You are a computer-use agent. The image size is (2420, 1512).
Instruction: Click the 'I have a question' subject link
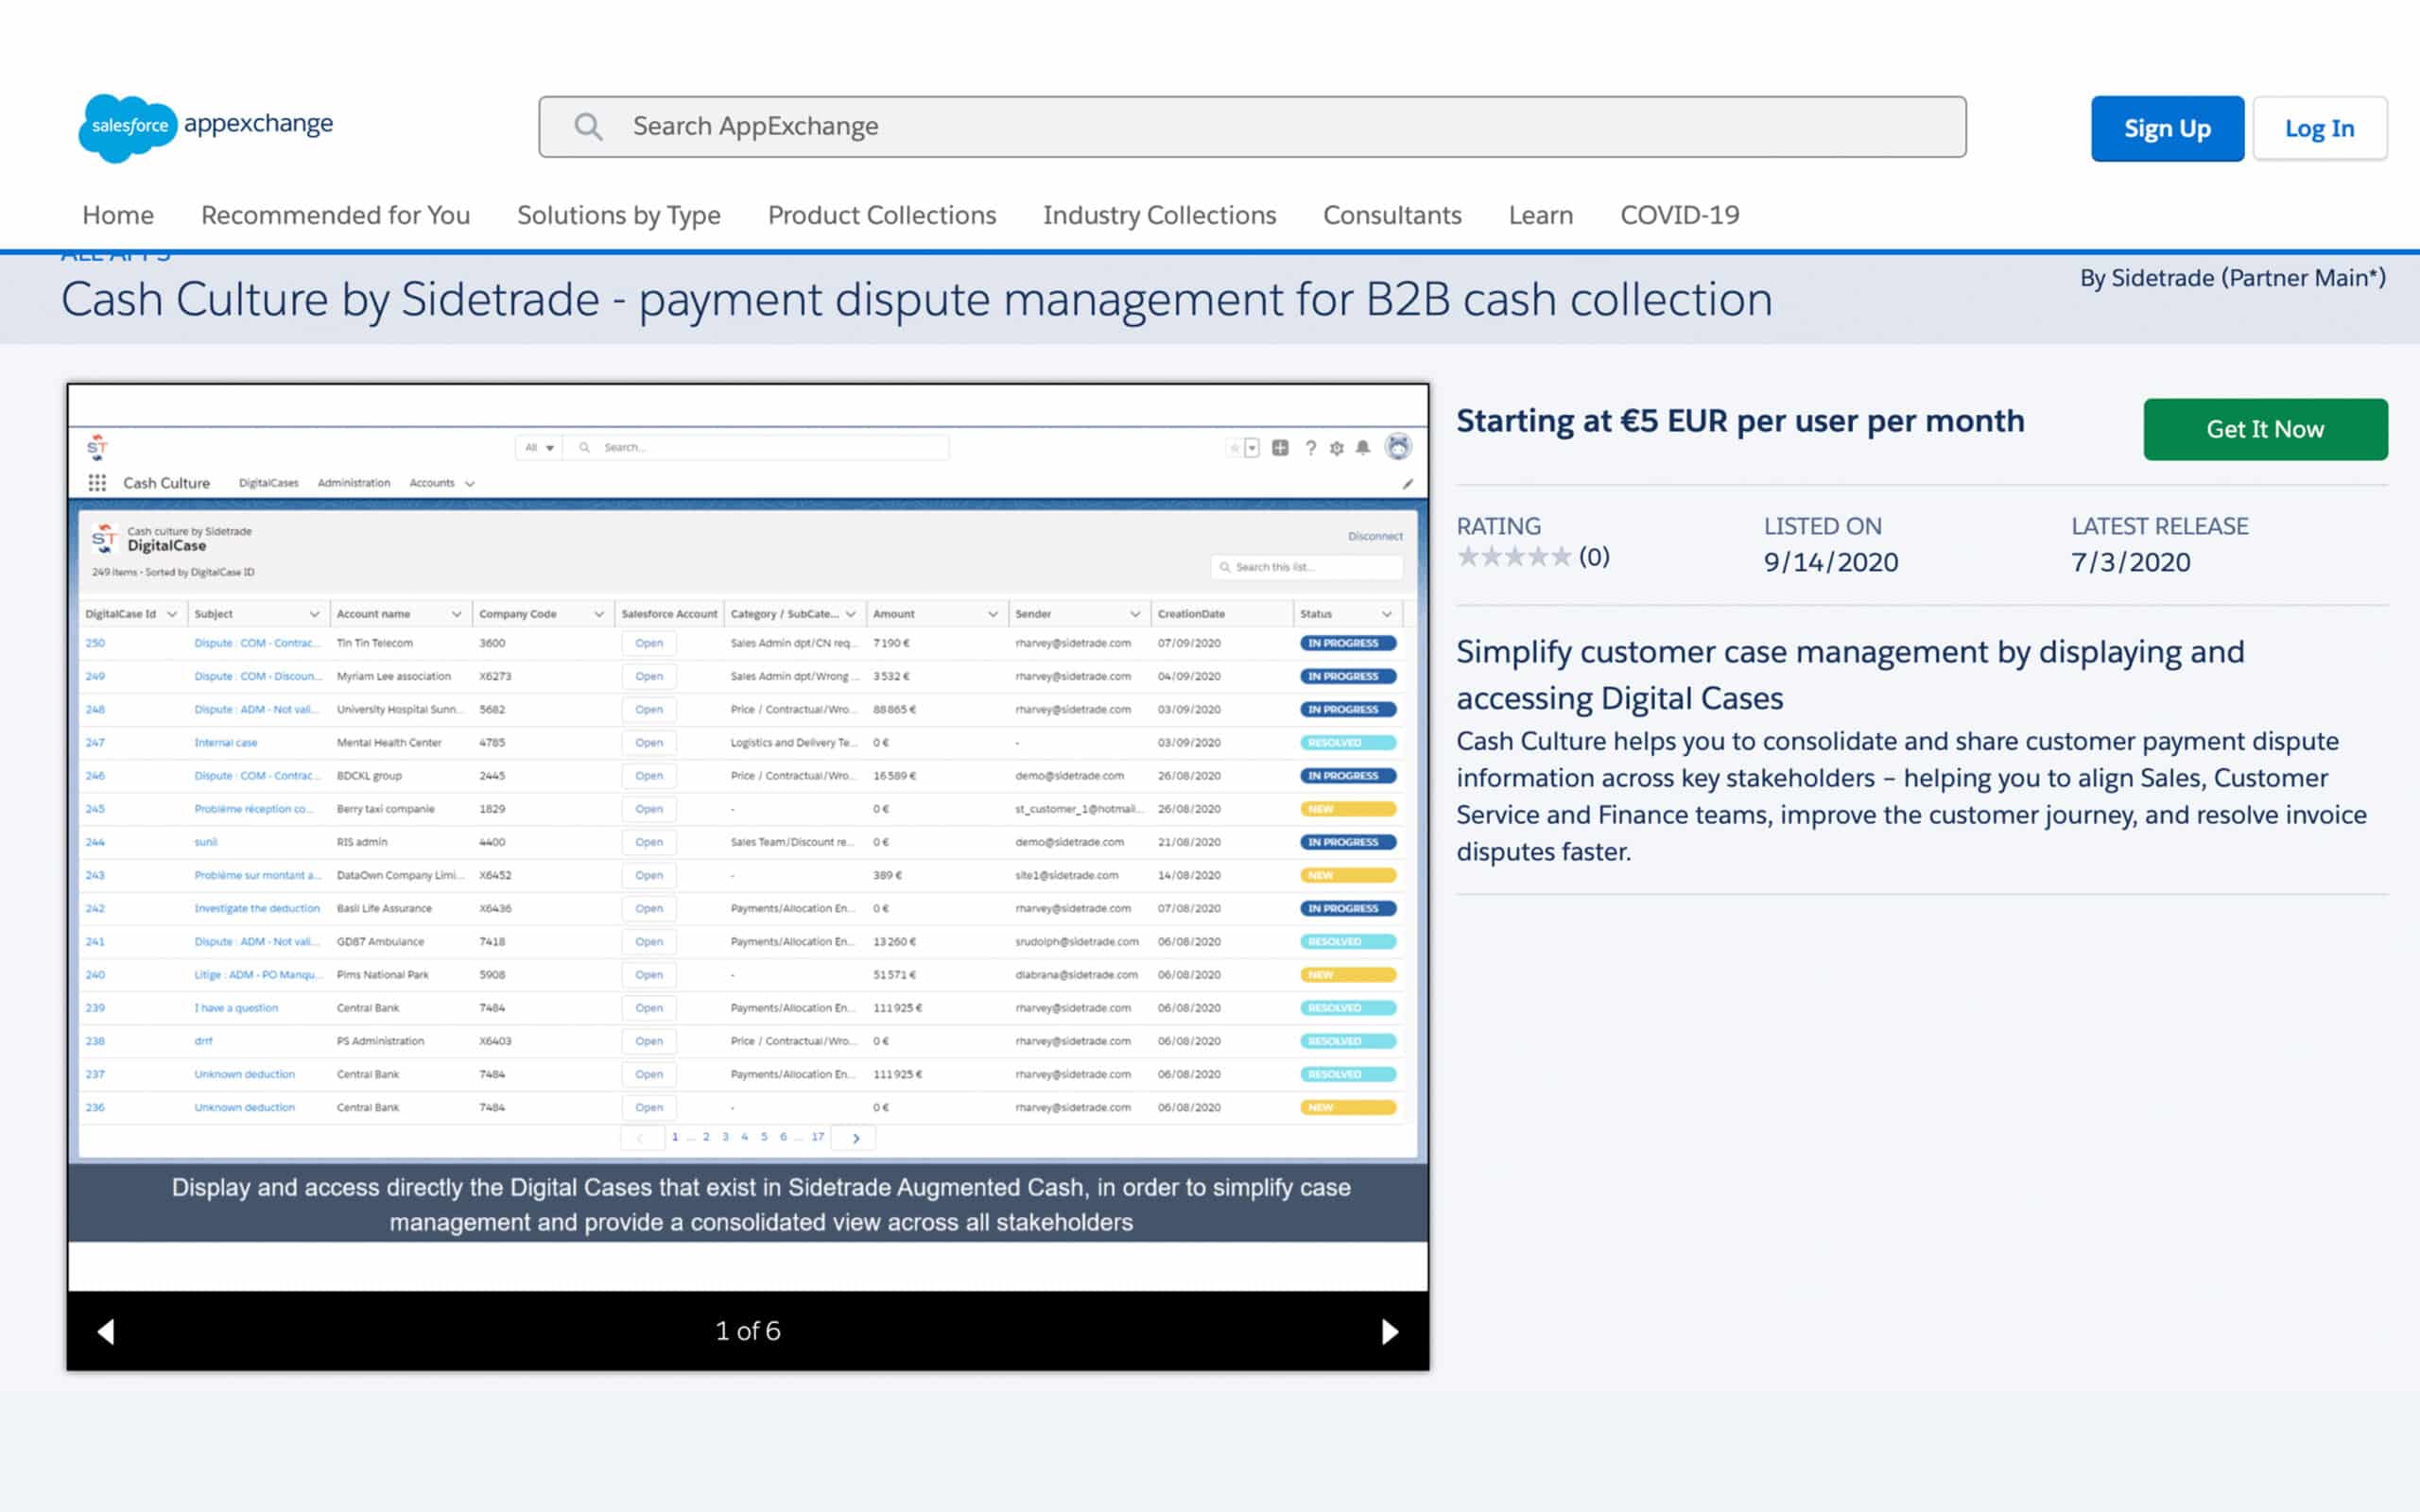236,1008
